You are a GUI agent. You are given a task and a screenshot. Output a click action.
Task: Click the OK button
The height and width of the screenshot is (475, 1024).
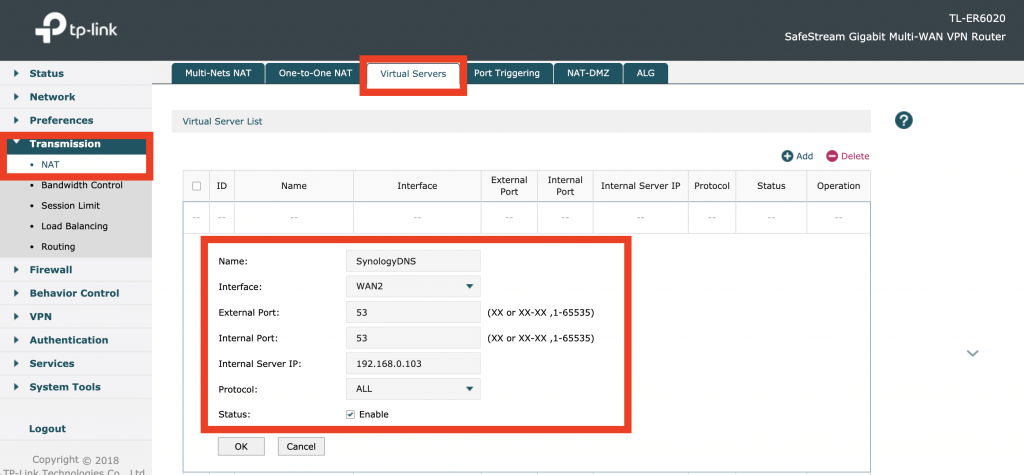(x=240, y=446)
